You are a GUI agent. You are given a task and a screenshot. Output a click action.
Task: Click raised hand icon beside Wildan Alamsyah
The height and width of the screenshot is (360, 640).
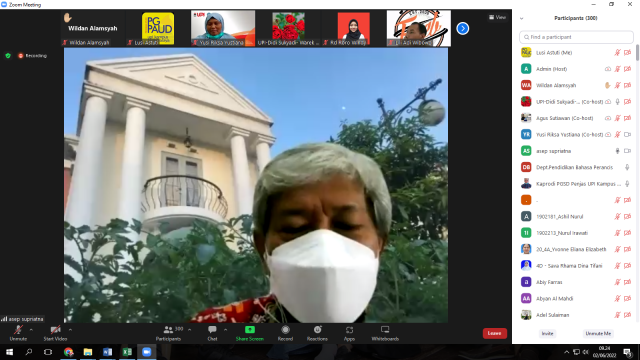pos(607,85)
